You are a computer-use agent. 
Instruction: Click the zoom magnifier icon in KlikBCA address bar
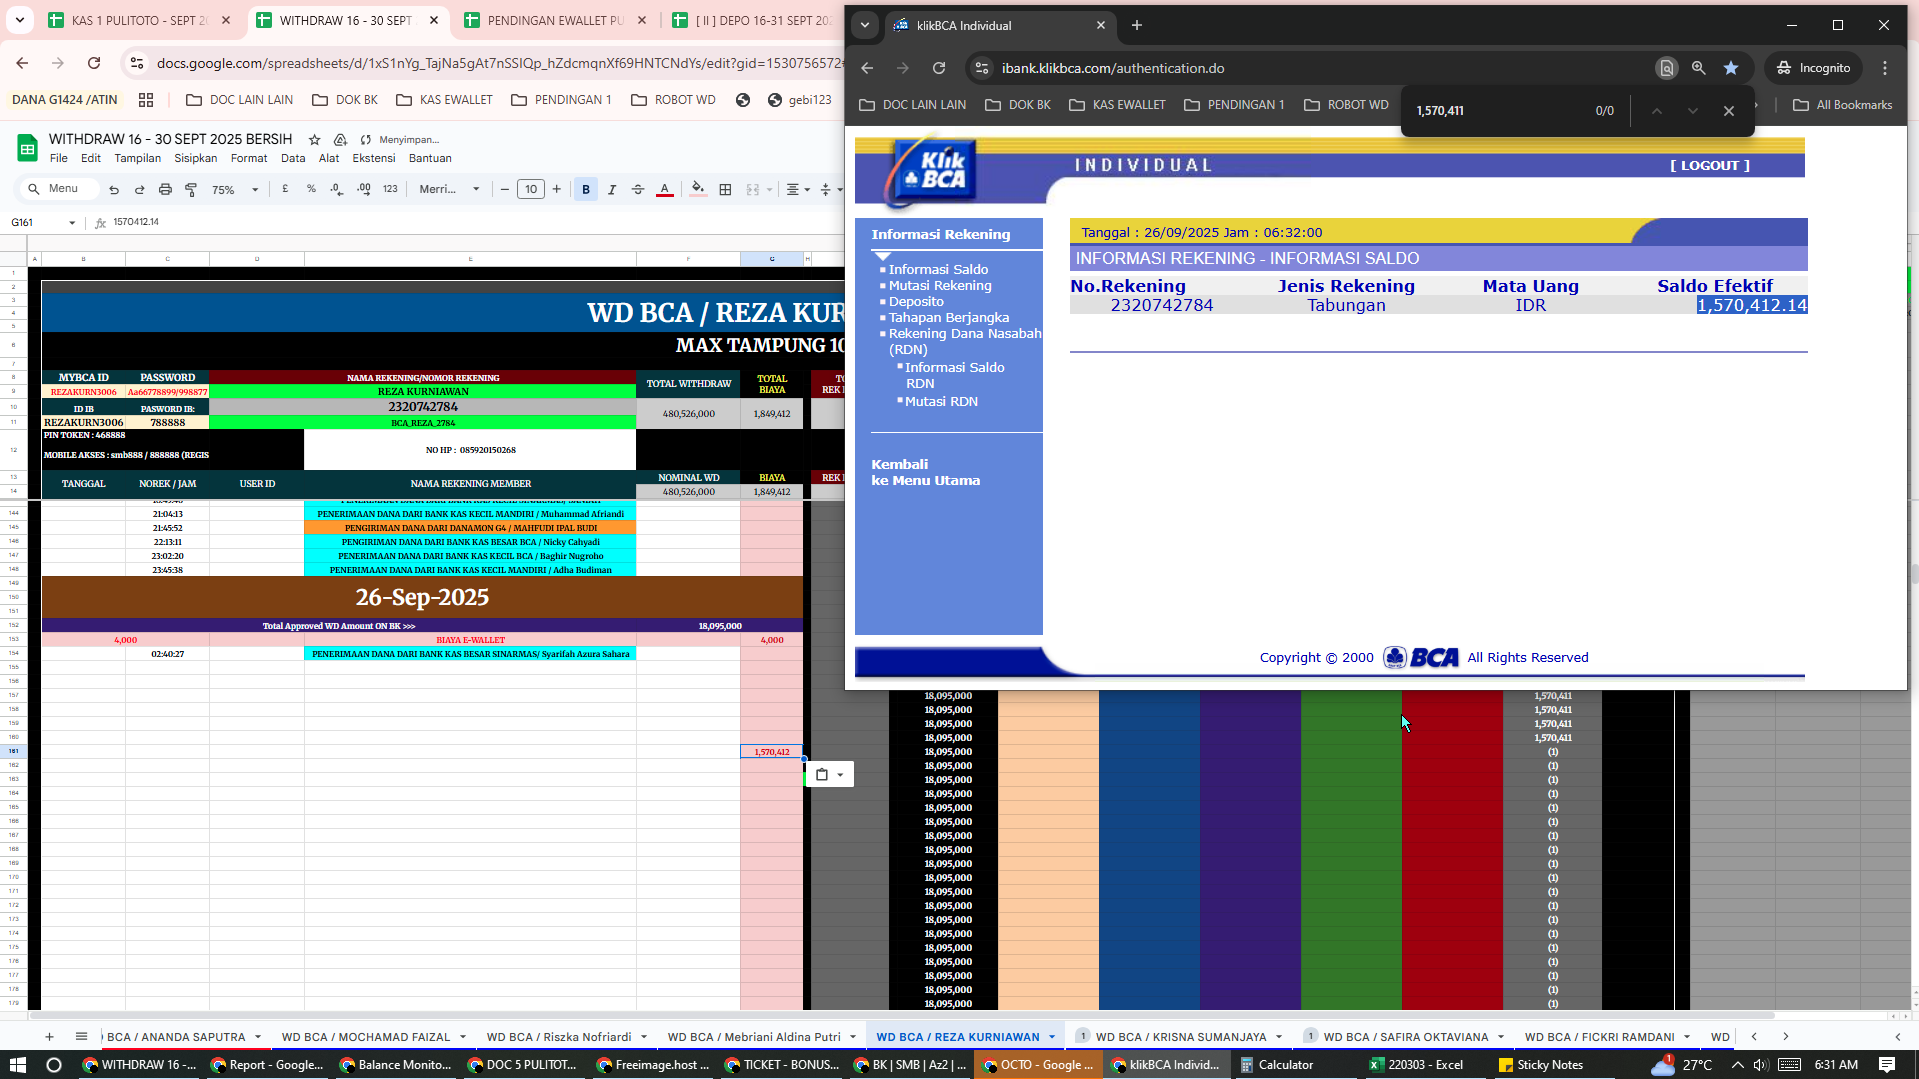[x=1698, y=68]
